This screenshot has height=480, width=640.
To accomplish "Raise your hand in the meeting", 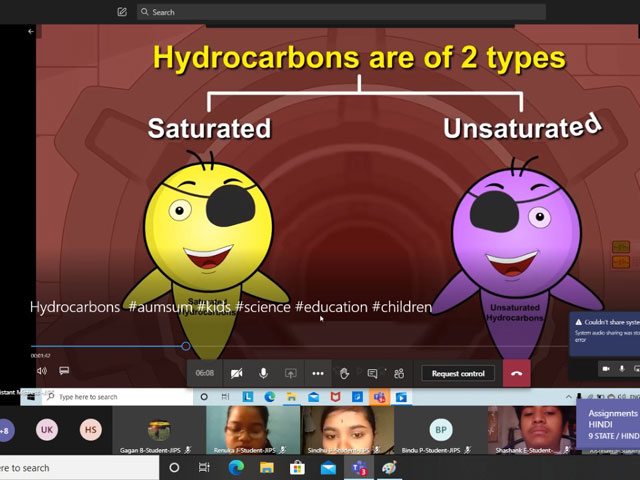I will coord(345,373).
